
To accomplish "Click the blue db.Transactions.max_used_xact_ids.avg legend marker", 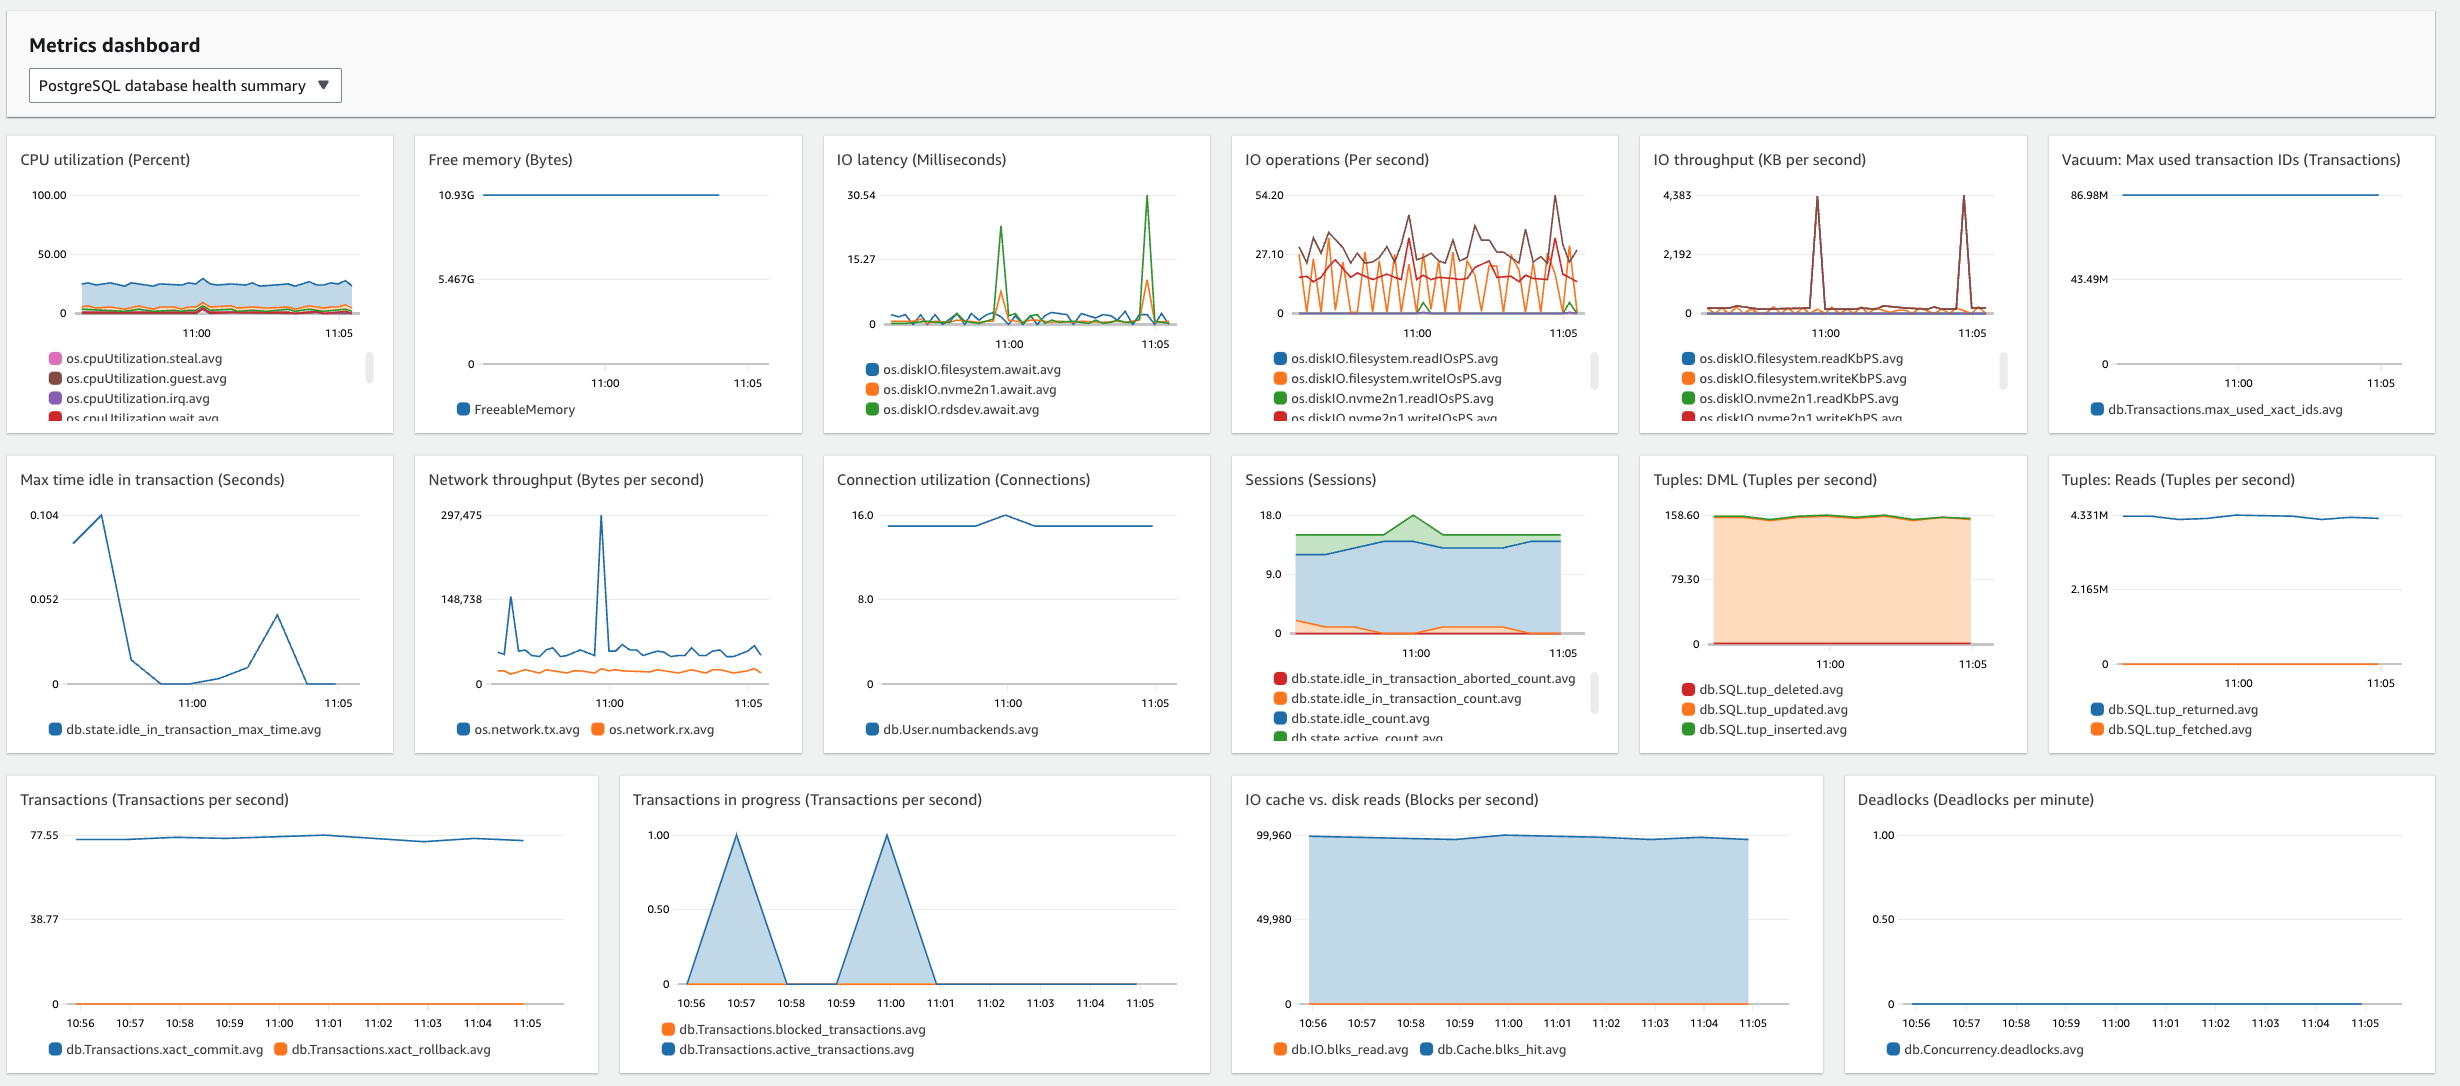I will point(2096,409).
